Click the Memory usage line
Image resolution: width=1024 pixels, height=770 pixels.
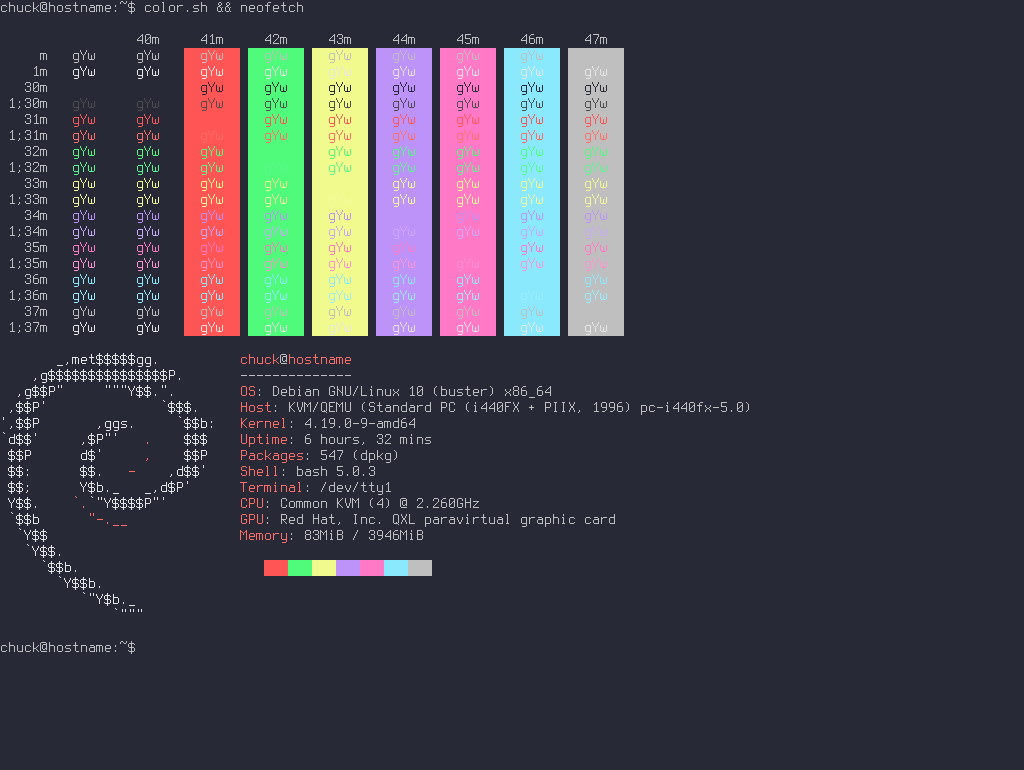(332, 536)
